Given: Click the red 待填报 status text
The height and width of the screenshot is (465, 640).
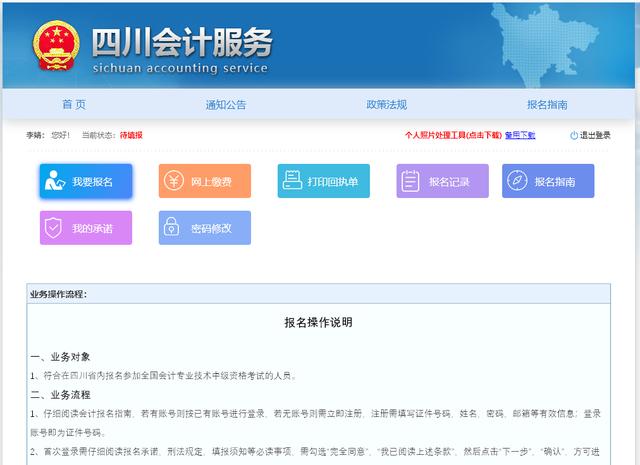Looking at the screenshot, I should coord(131,135).
